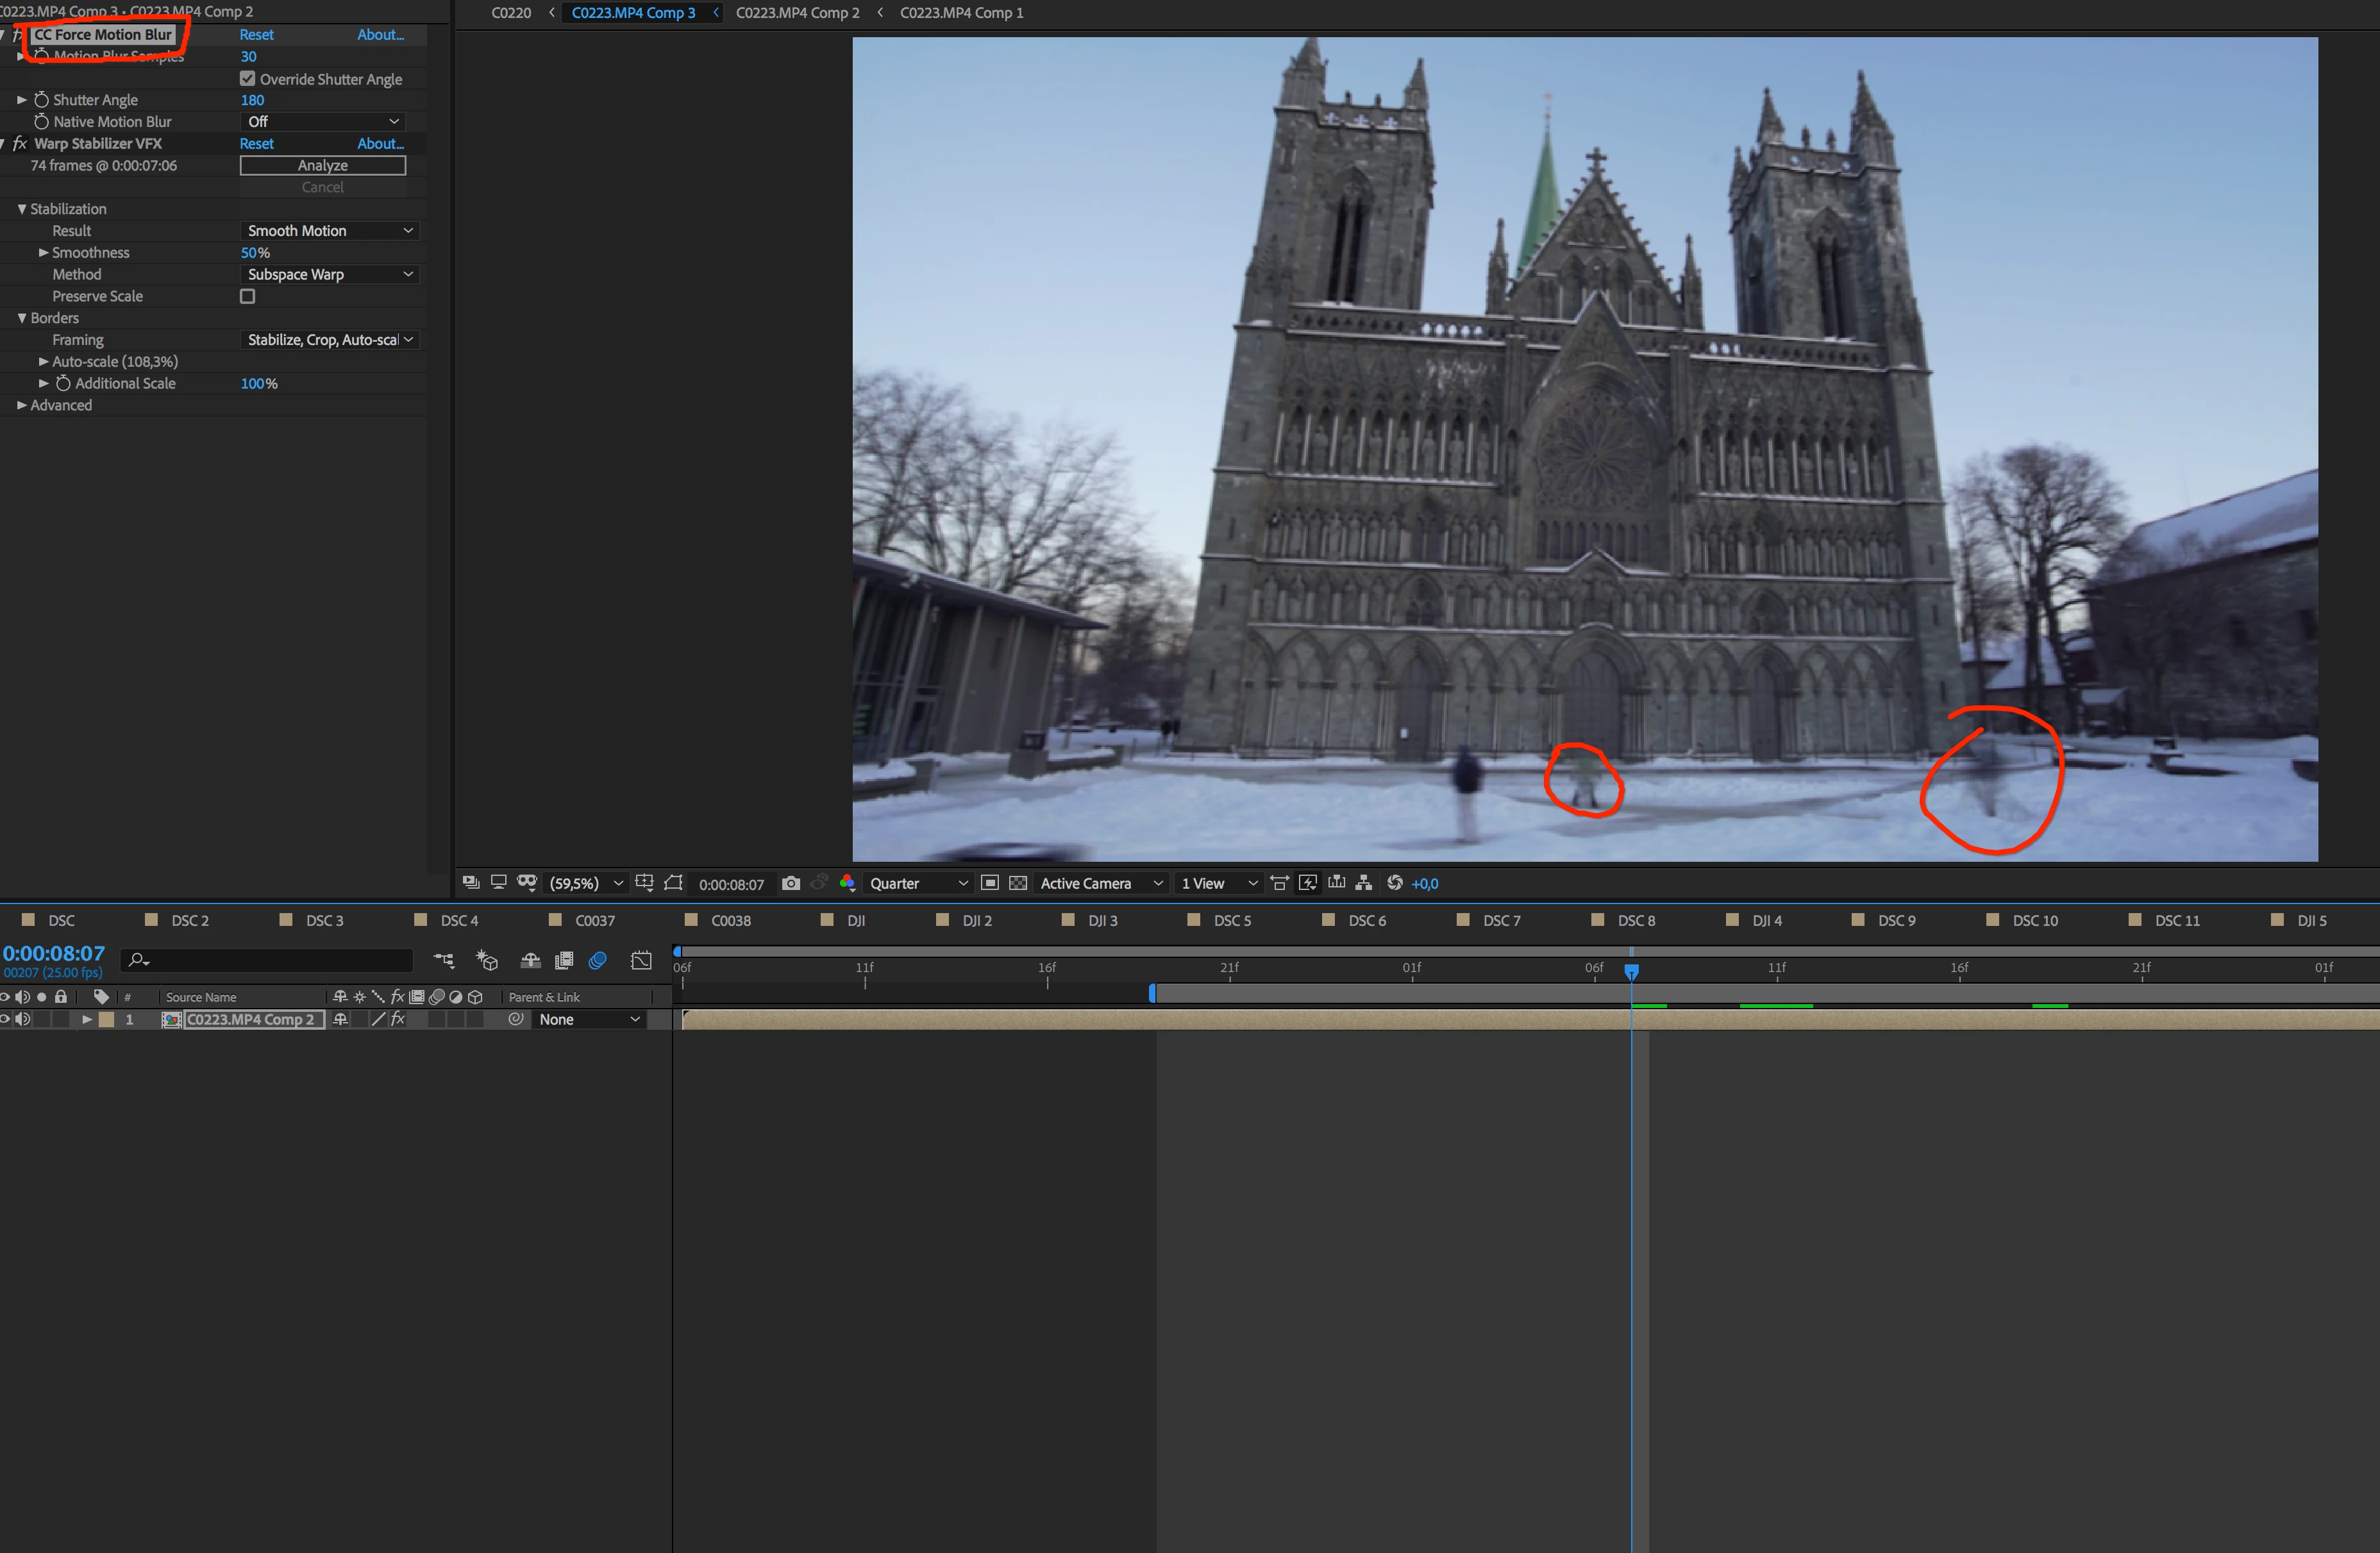Open the Quarter resolution dropdown

click(x=917, y=883)
